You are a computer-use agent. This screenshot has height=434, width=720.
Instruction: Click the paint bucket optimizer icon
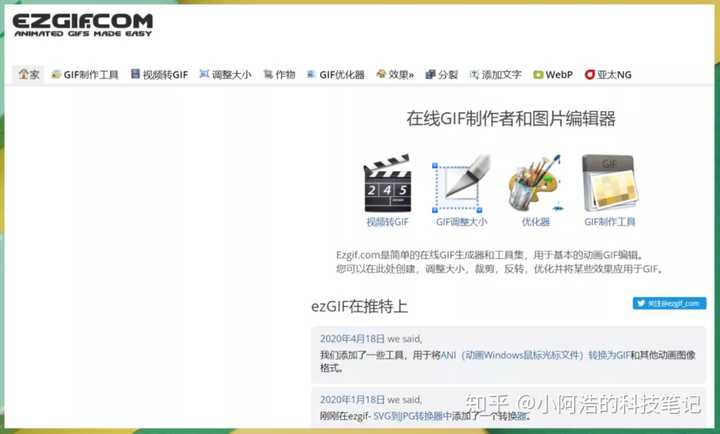pyautogui.click(x=535, y=184)
